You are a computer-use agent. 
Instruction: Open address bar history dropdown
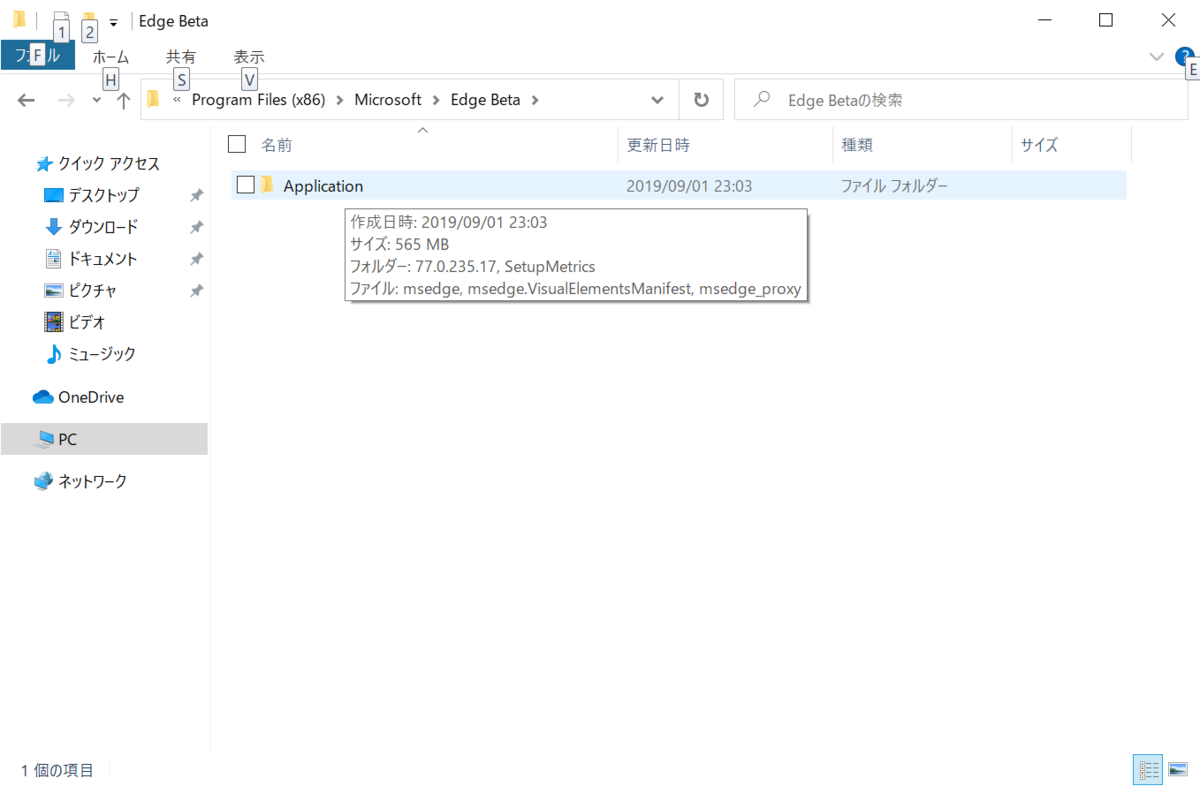(x=657, y=100)
